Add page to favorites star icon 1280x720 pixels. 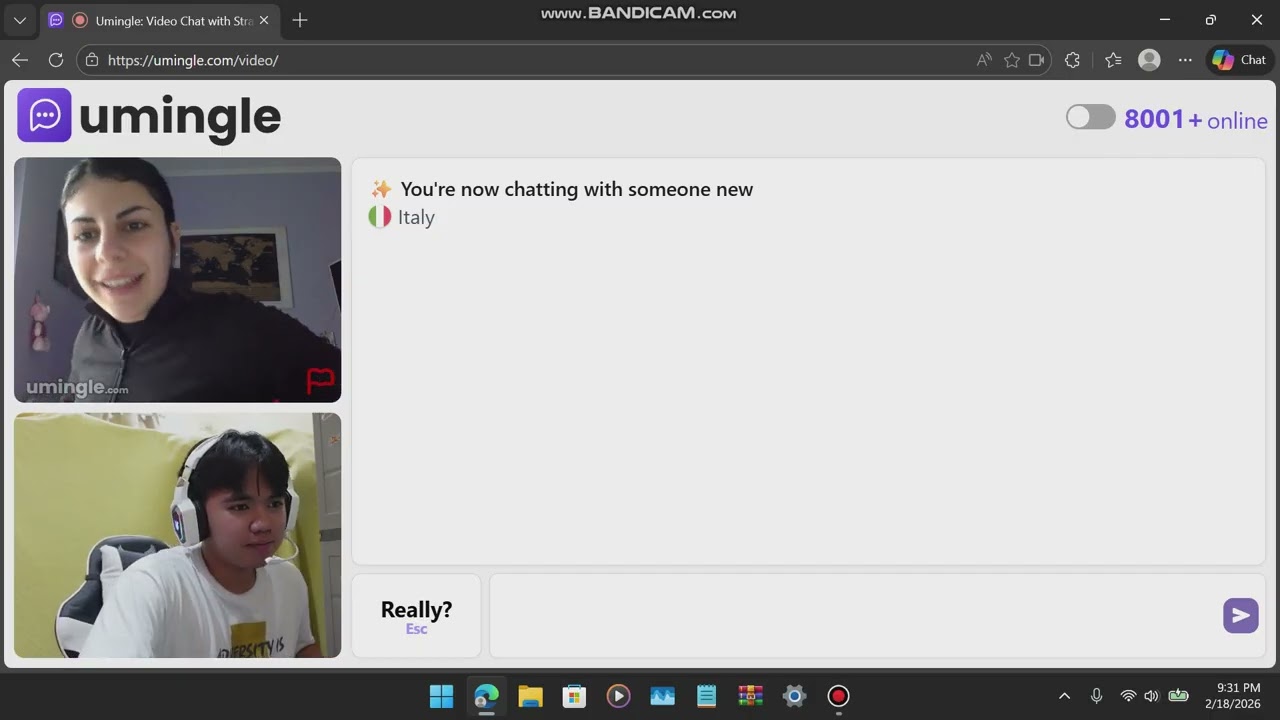pos(1012,60)
